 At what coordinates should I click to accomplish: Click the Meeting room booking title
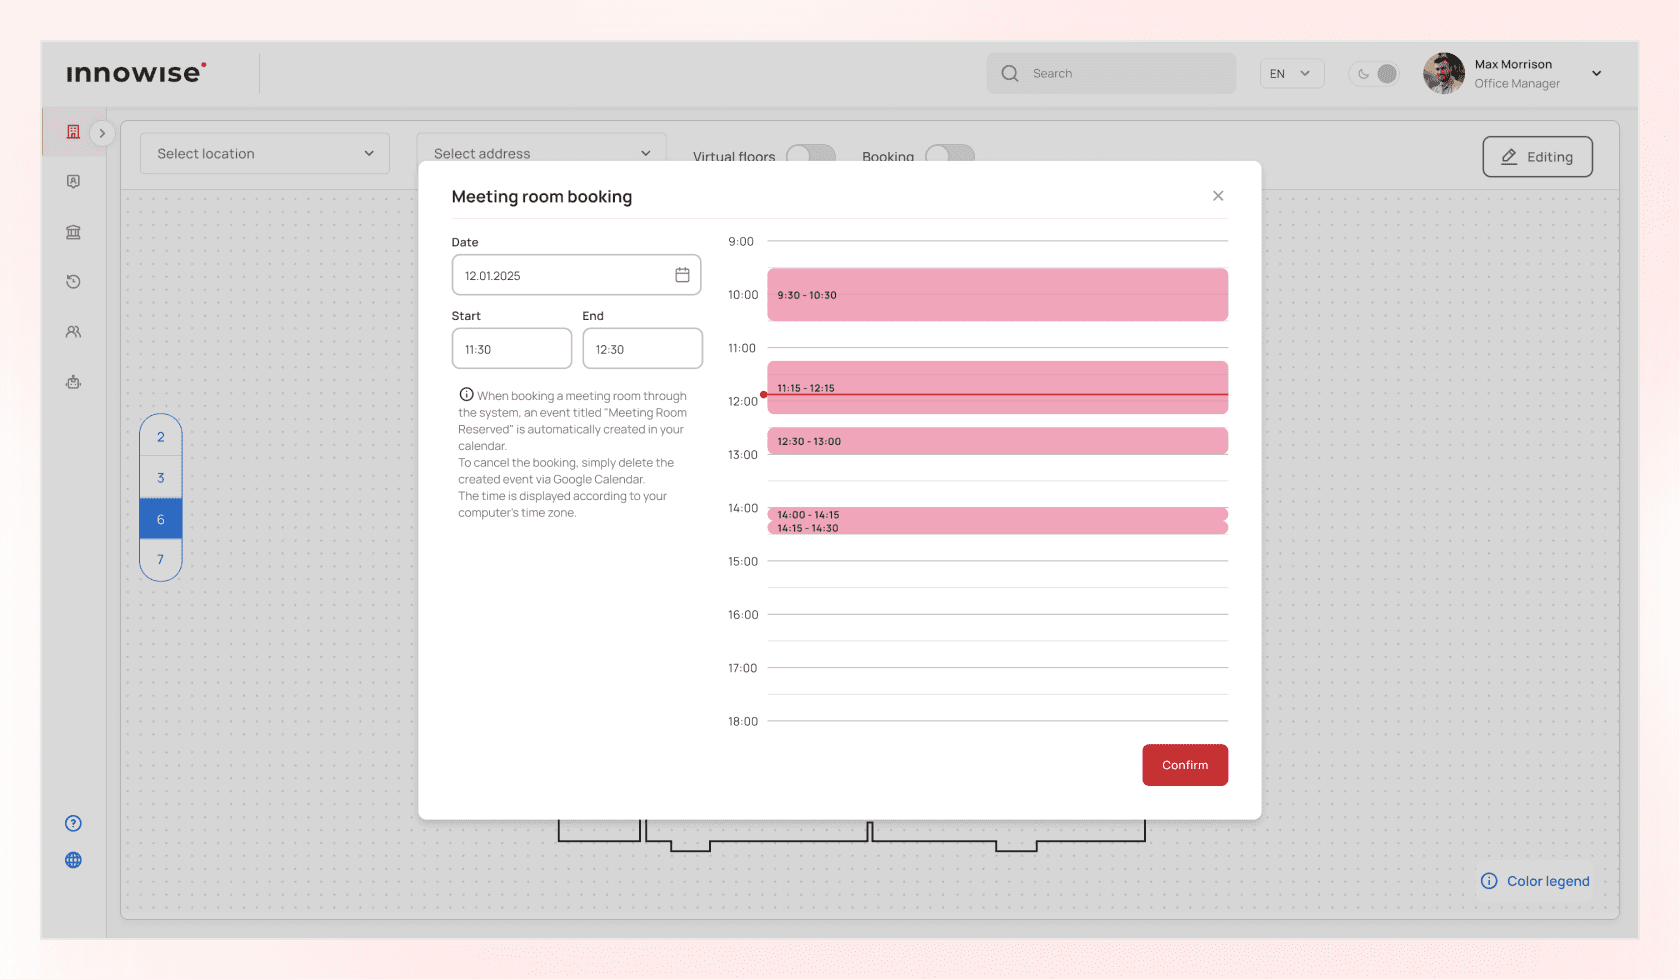coord(542,197)
